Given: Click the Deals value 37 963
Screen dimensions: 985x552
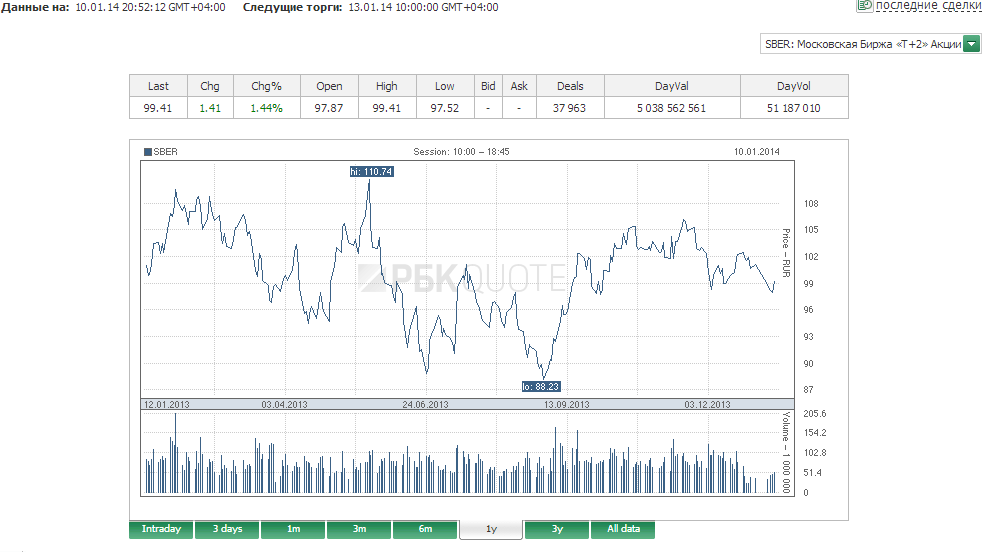Looking at the screenshot, I should 569,108.
